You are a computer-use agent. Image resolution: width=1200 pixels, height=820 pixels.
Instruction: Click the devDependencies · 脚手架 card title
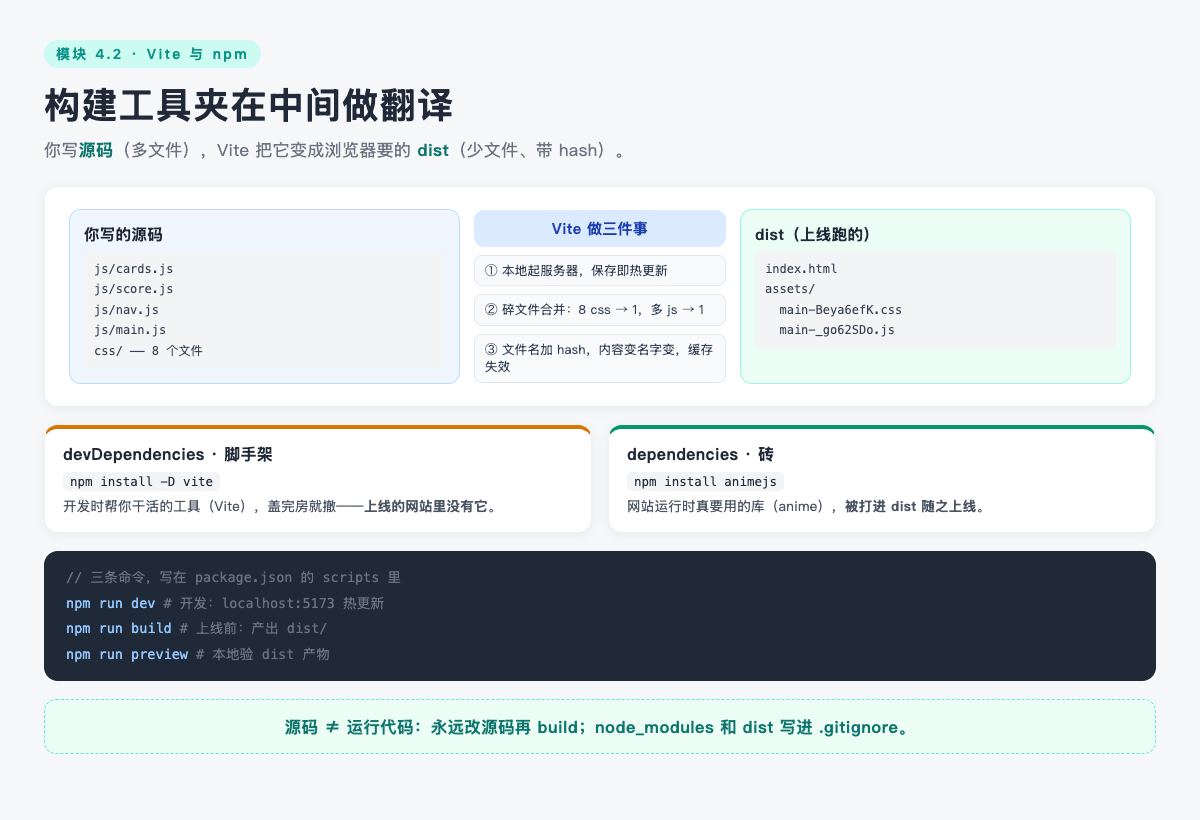[x=168, y=454]
